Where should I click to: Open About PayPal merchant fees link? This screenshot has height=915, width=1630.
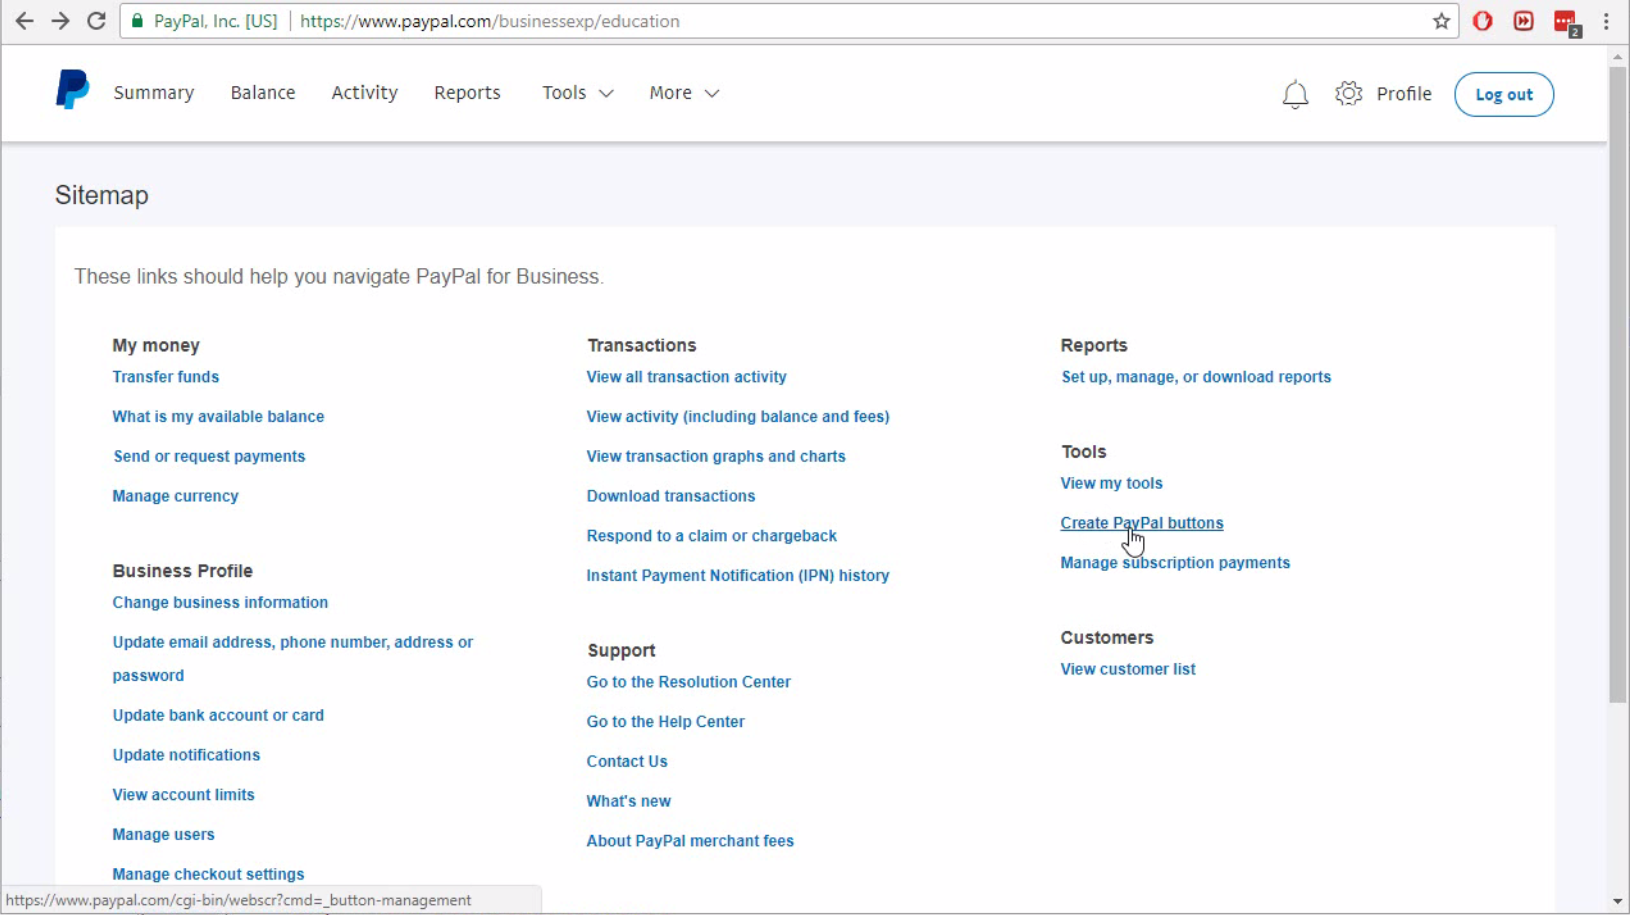click(690, 841)
